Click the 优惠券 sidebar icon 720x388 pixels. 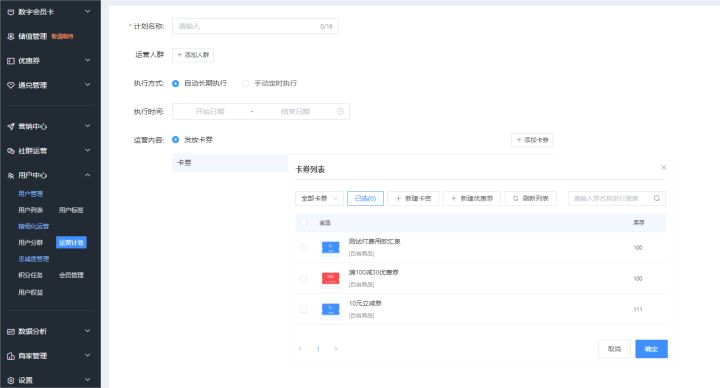point(11,61)
